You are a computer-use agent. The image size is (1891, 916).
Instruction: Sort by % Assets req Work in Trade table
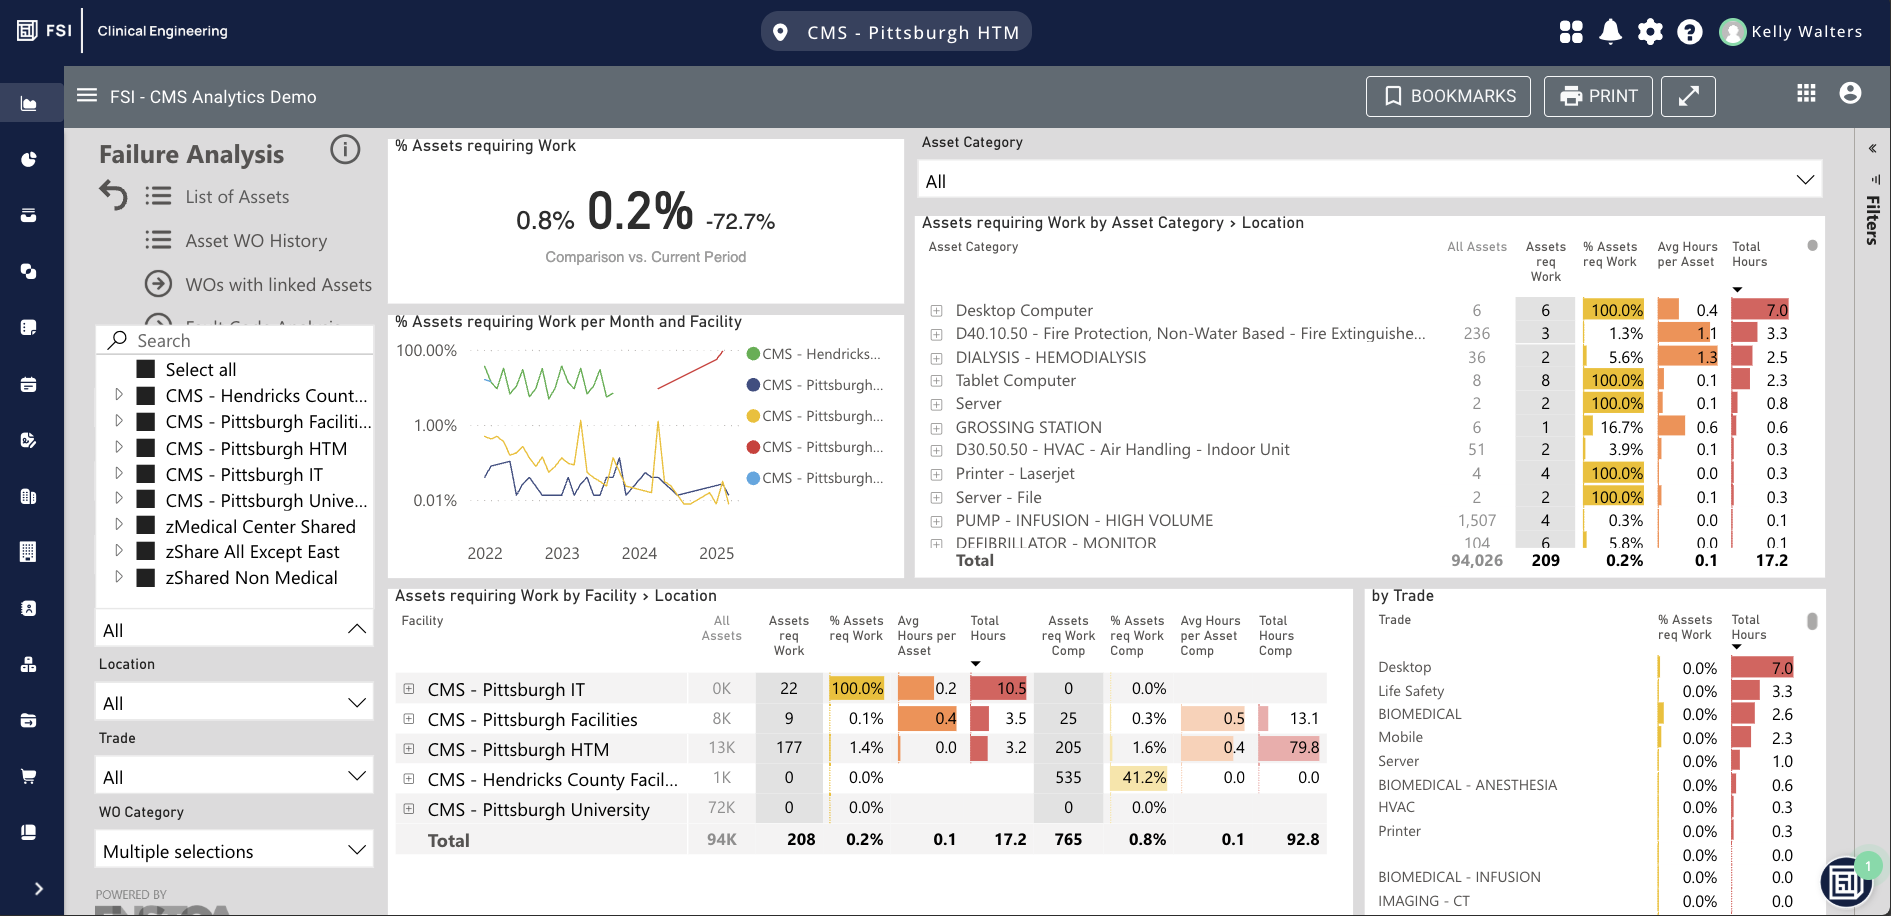coord(1685,627)
